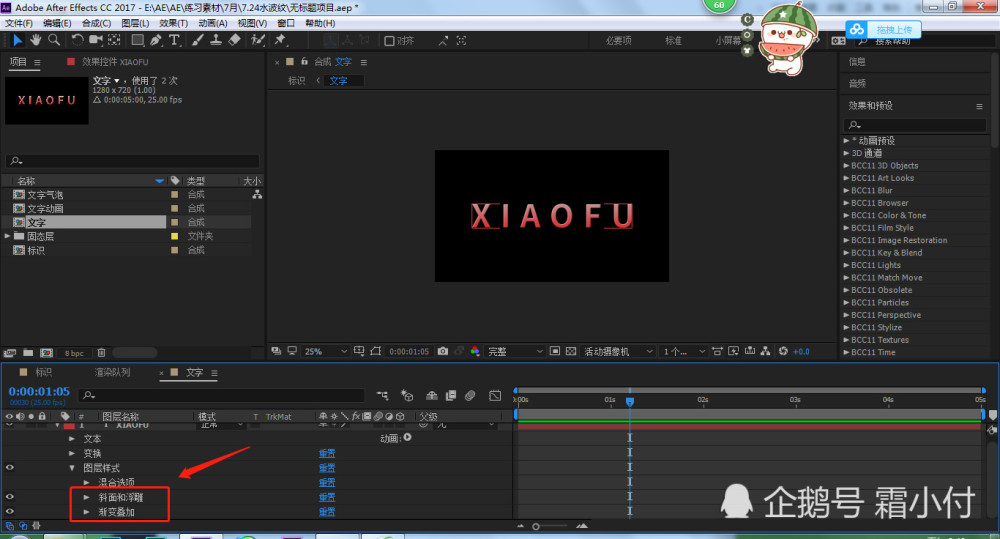This screenshot has width=1000, height=539.
Task: Select the Zoom magnifier tool
Action: click(x=54, y=40)
